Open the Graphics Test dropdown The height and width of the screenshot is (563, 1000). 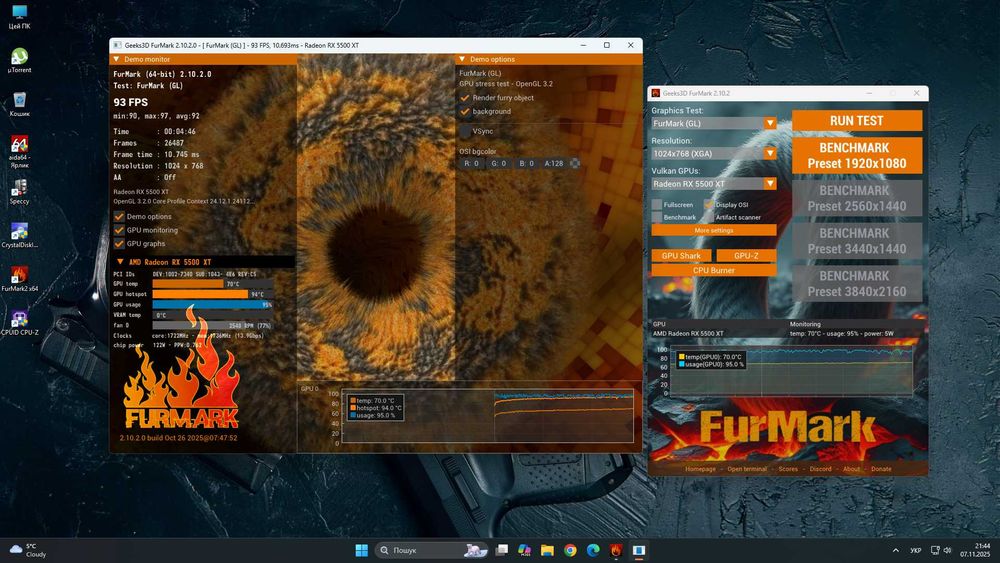[714, 123]
